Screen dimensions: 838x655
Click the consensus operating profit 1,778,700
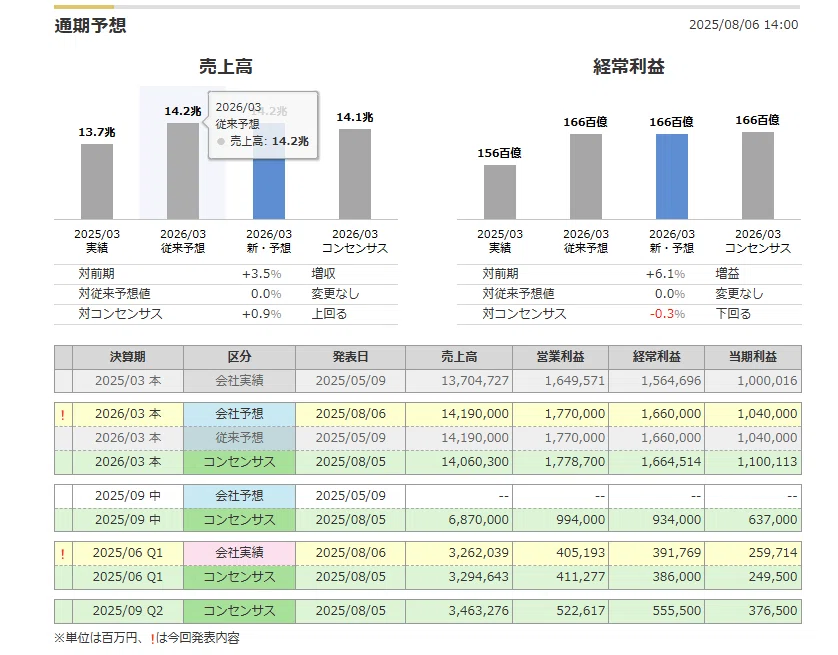[575, 462]
